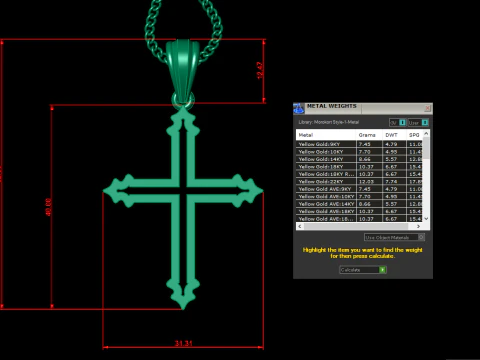Click the scroll left arrow under the metals list
480x360 pixels.
pyautogui.click(x=300, y=226)
